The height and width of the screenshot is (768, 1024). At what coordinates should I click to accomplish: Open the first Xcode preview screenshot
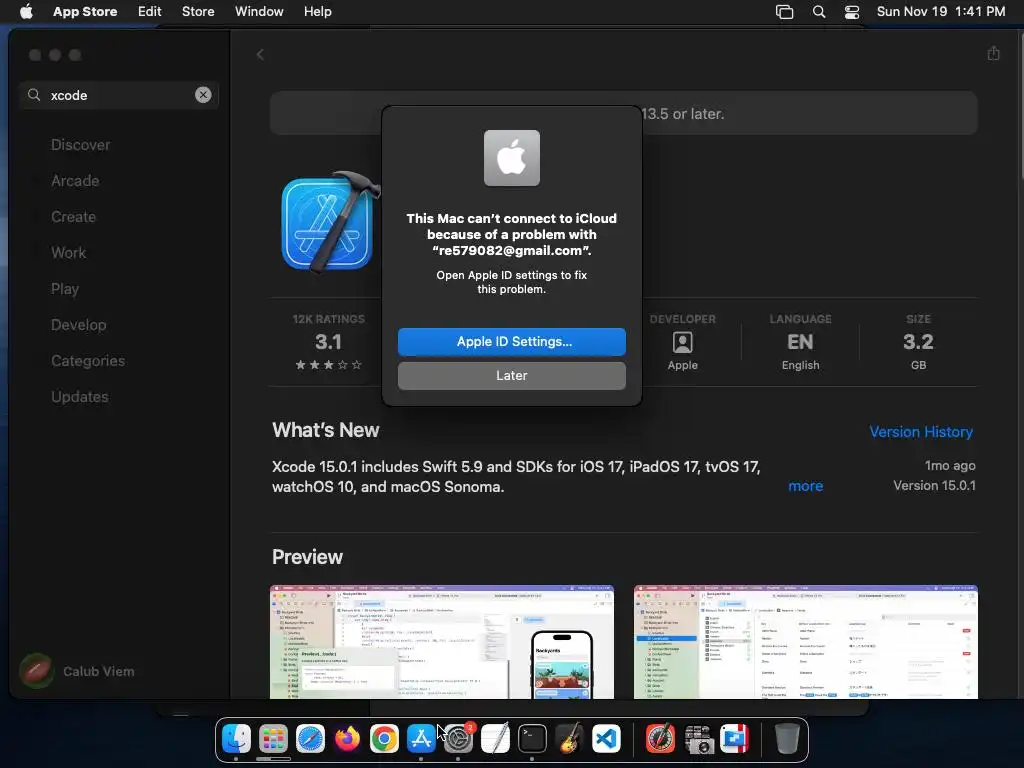[x=442, y=642]
